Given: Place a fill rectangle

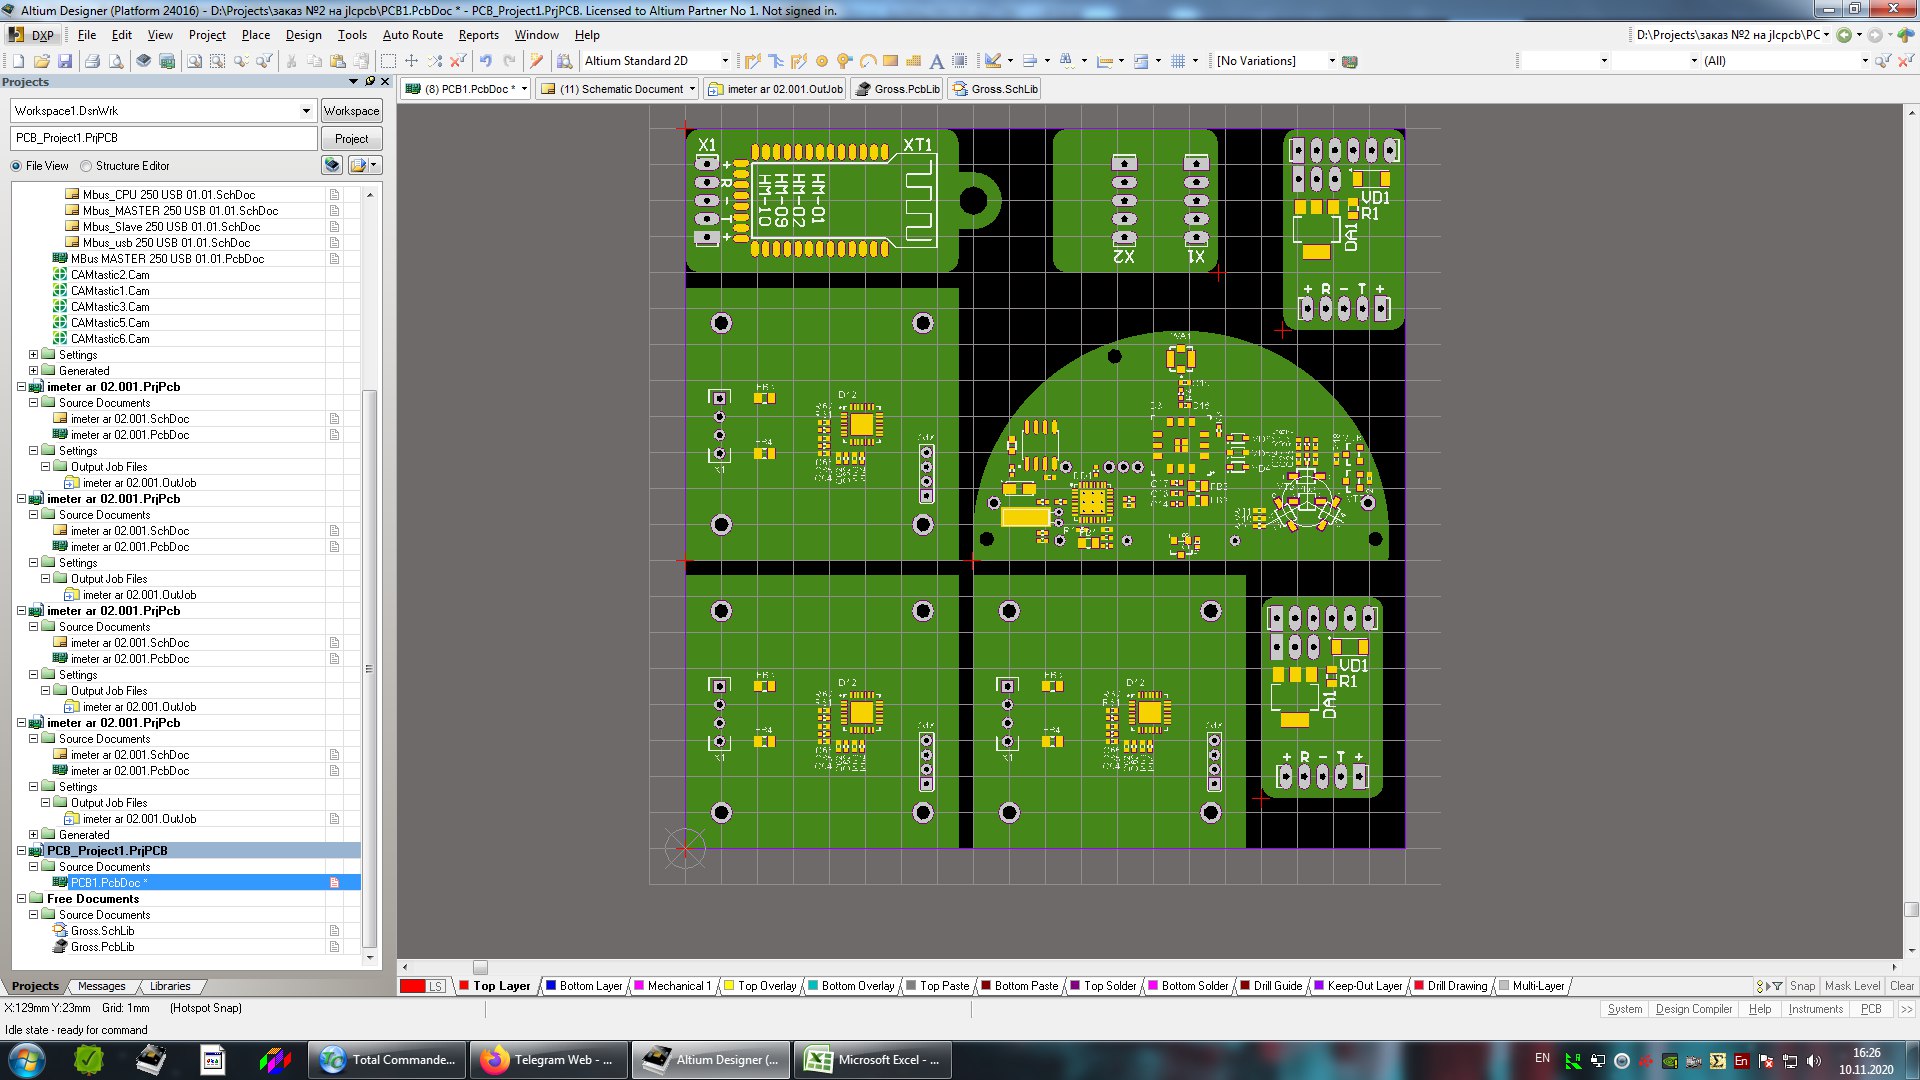Looking at the screenshot, I should [x=890, y=61].
